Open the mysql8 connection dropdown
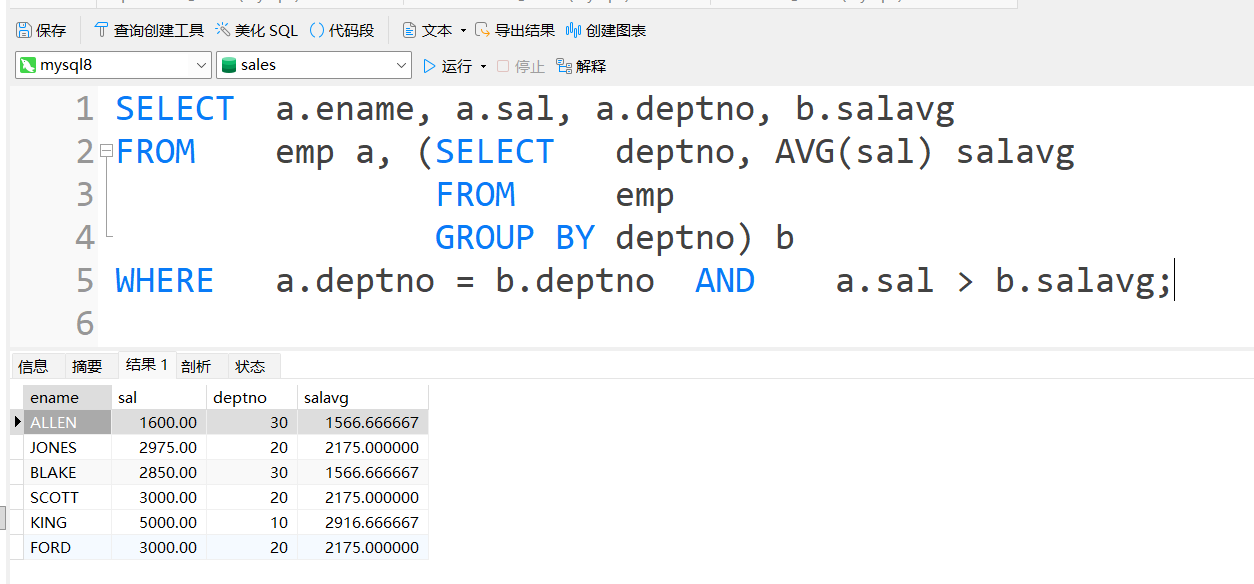 click(x=113, y=65)
